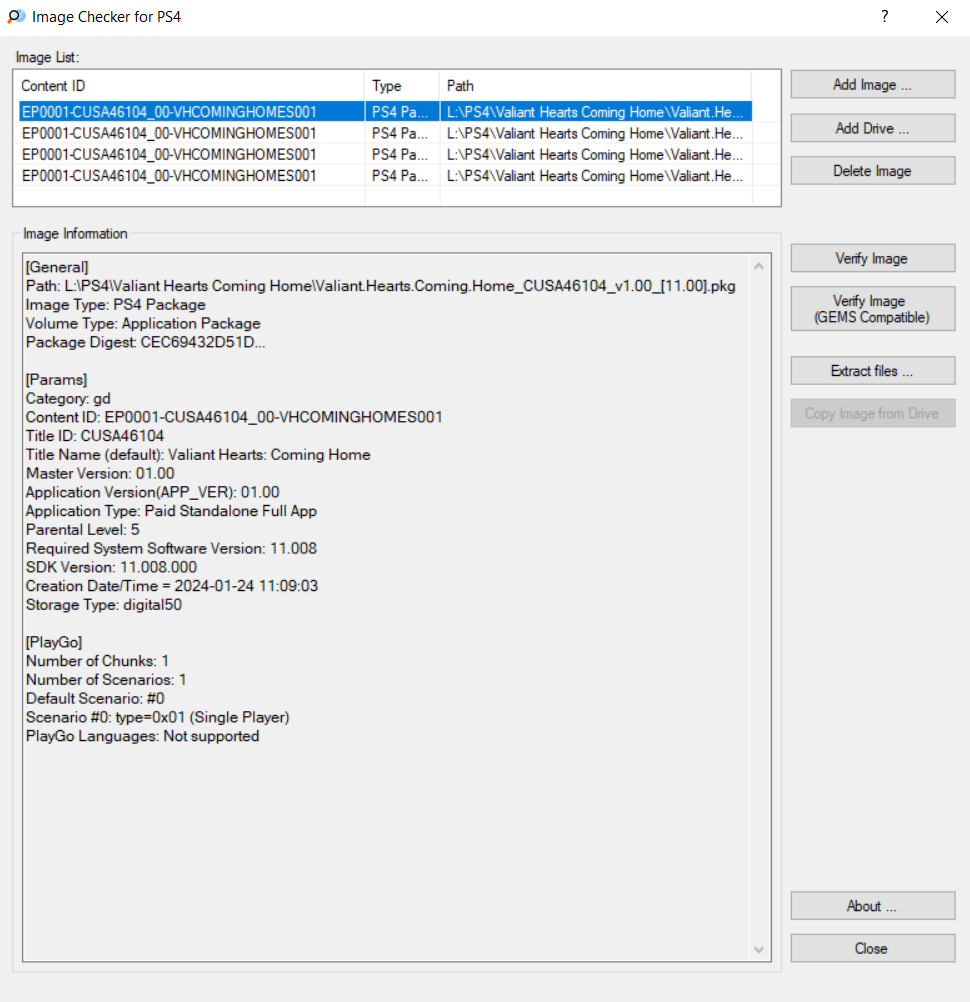
Task: Click the 'Creation Date/Time' line
Action: point(172,585)
